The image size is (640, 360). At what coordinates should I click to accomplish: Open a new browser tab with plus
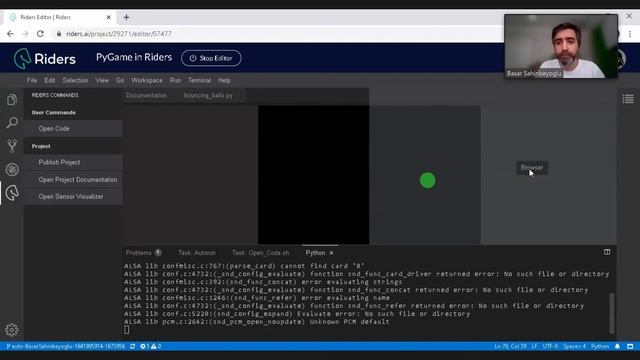[127, 17]
